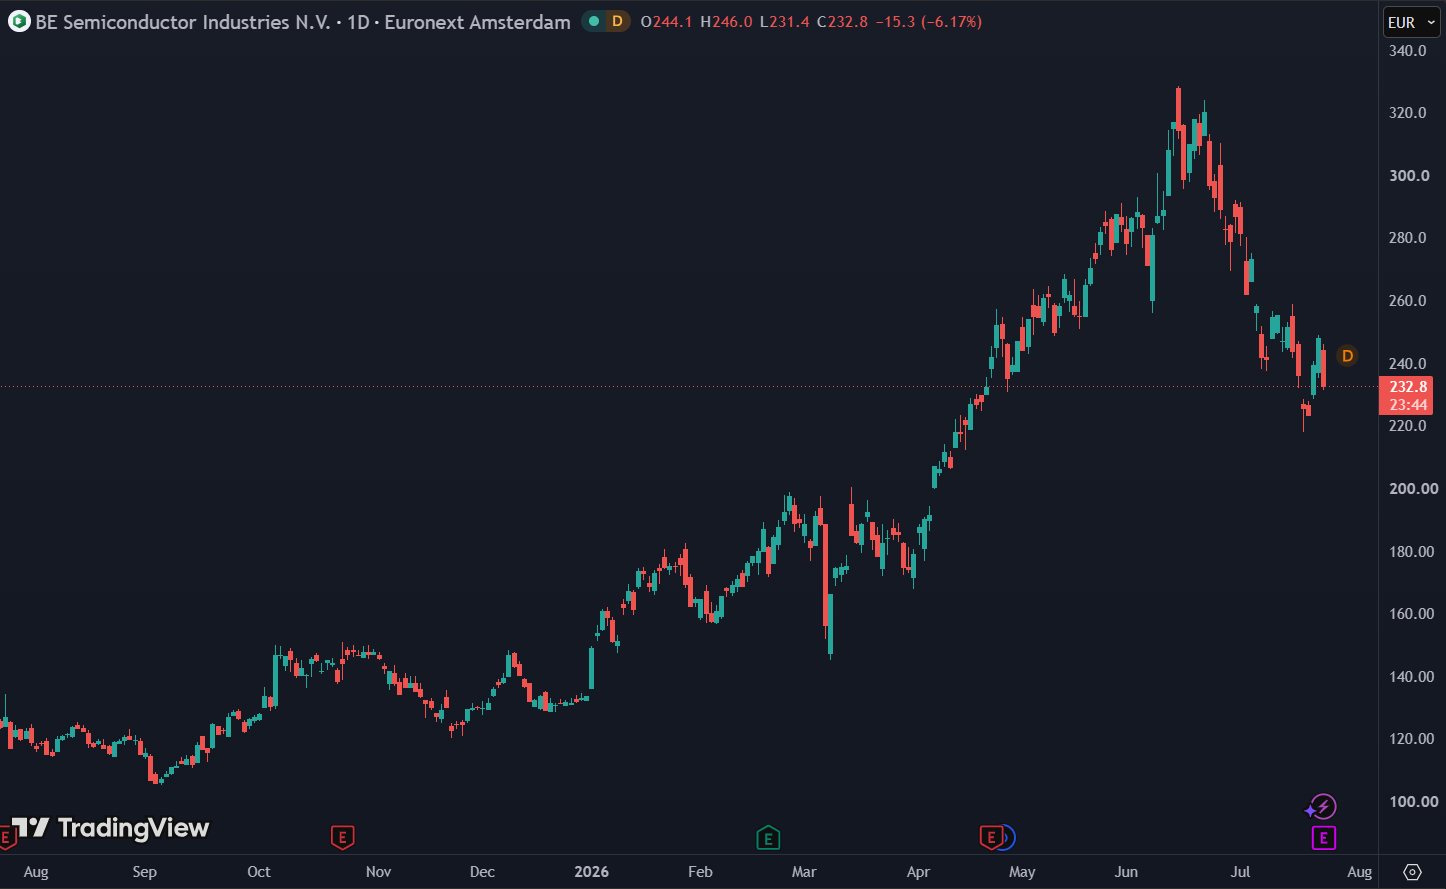Click the 180.00 price axis label
Viewport: 1446px width, 889px height.
click(x=1411, y=552)
